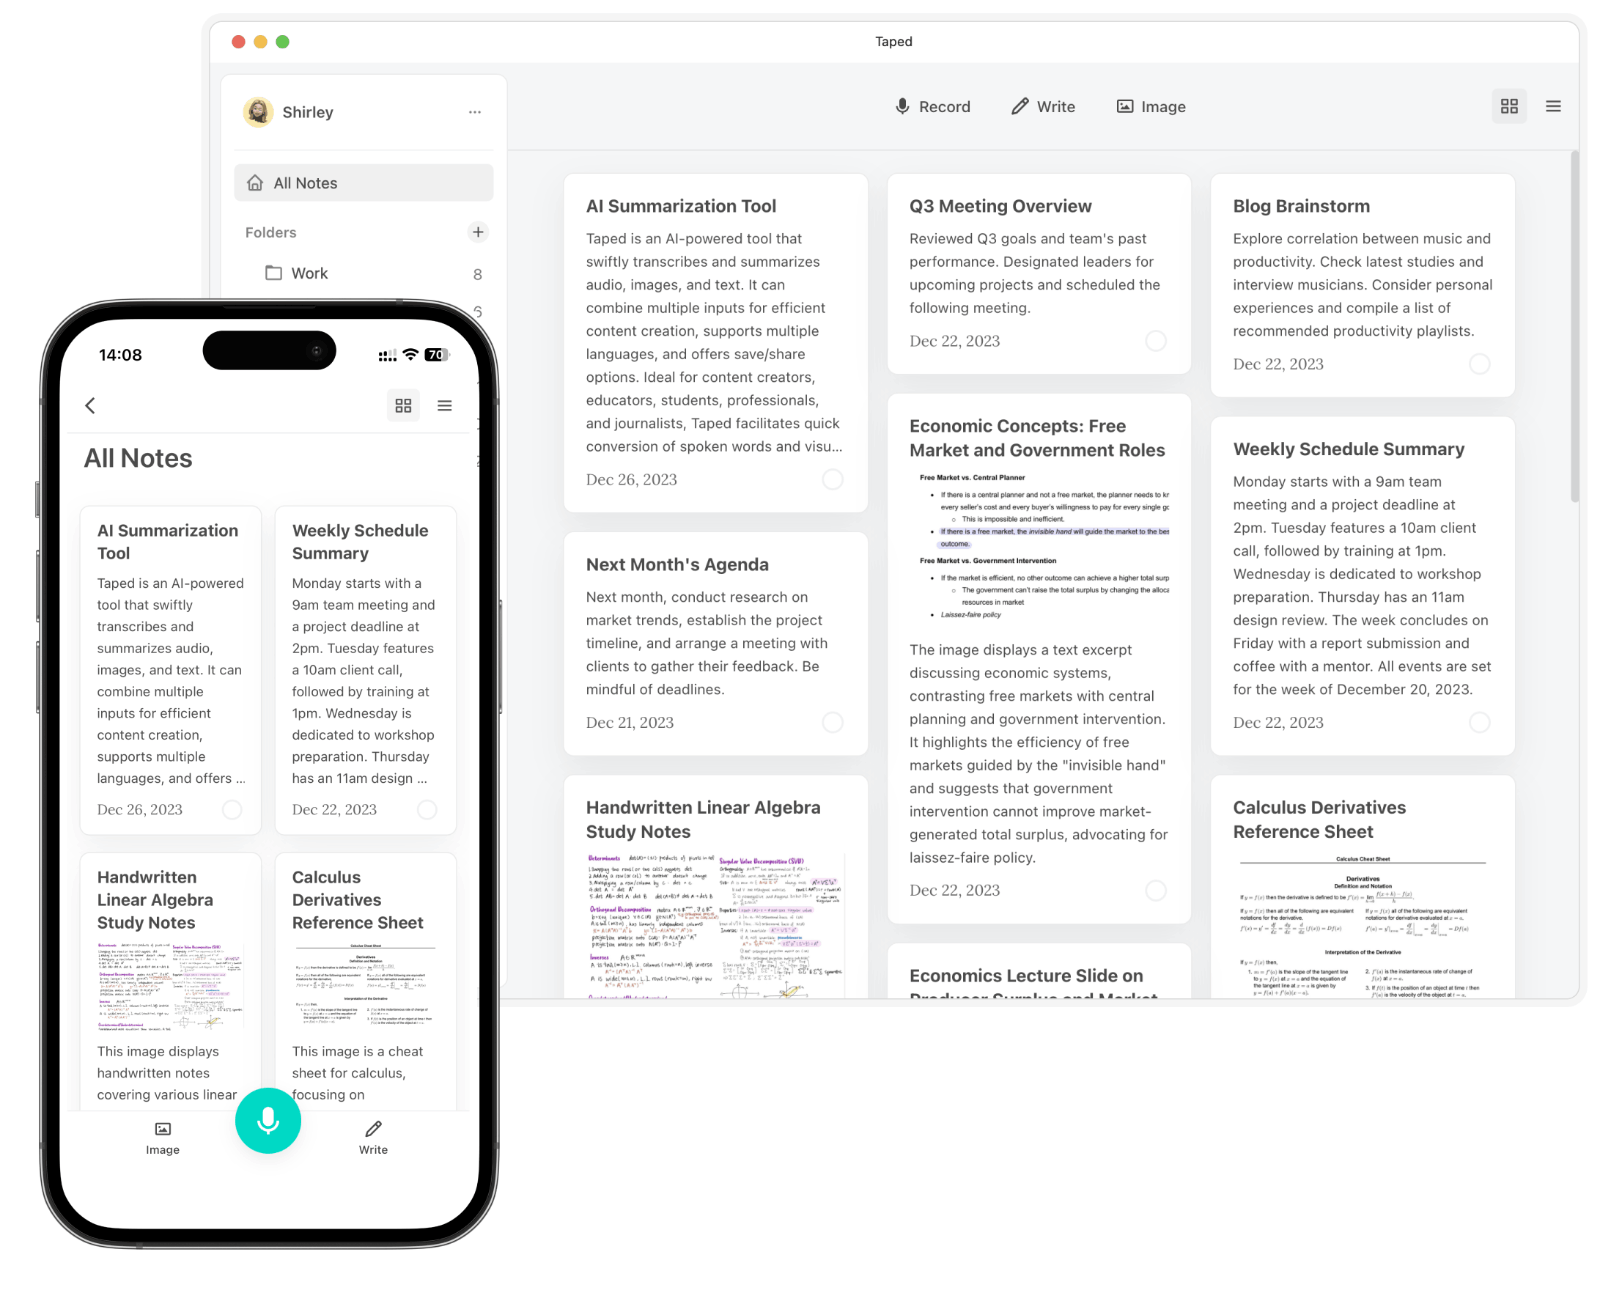
Task: Tap the grid view icon on the phone
Action: point(403,405)
